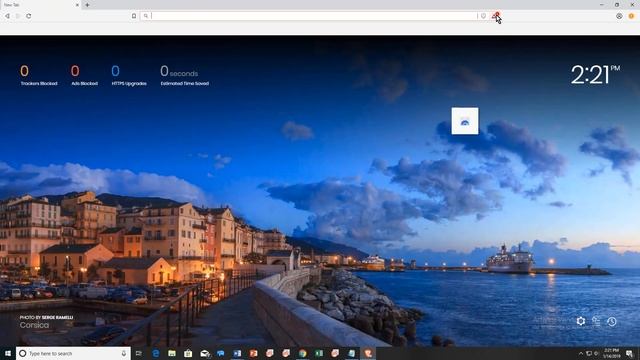This screenshot has height=360, width=640.
Task: Reload the current page
Action: coord(29,16)
